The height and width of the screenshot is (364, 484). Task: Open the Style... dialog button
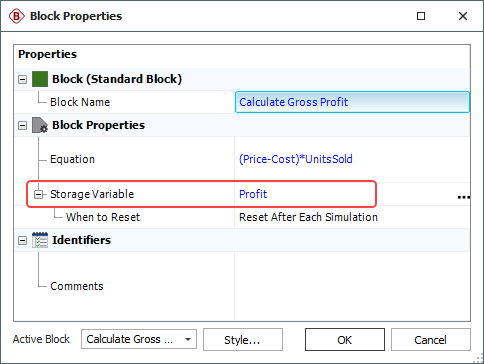(243, 340)
